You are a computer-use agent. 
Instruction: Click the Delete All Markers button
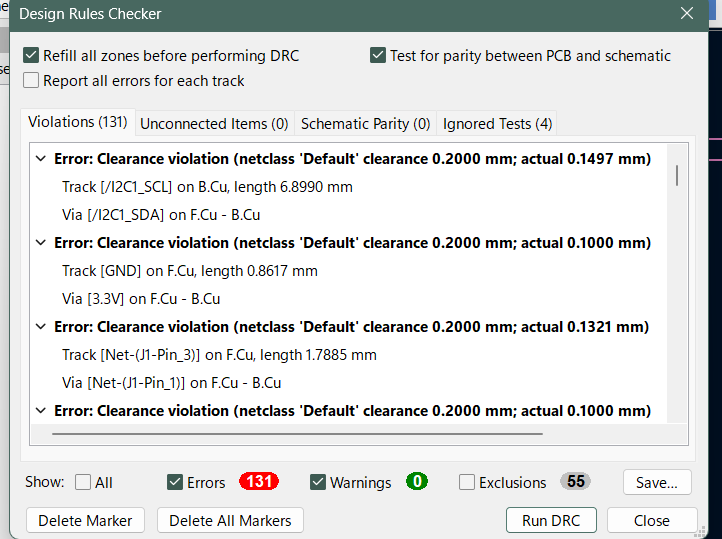tap(230, 520)
